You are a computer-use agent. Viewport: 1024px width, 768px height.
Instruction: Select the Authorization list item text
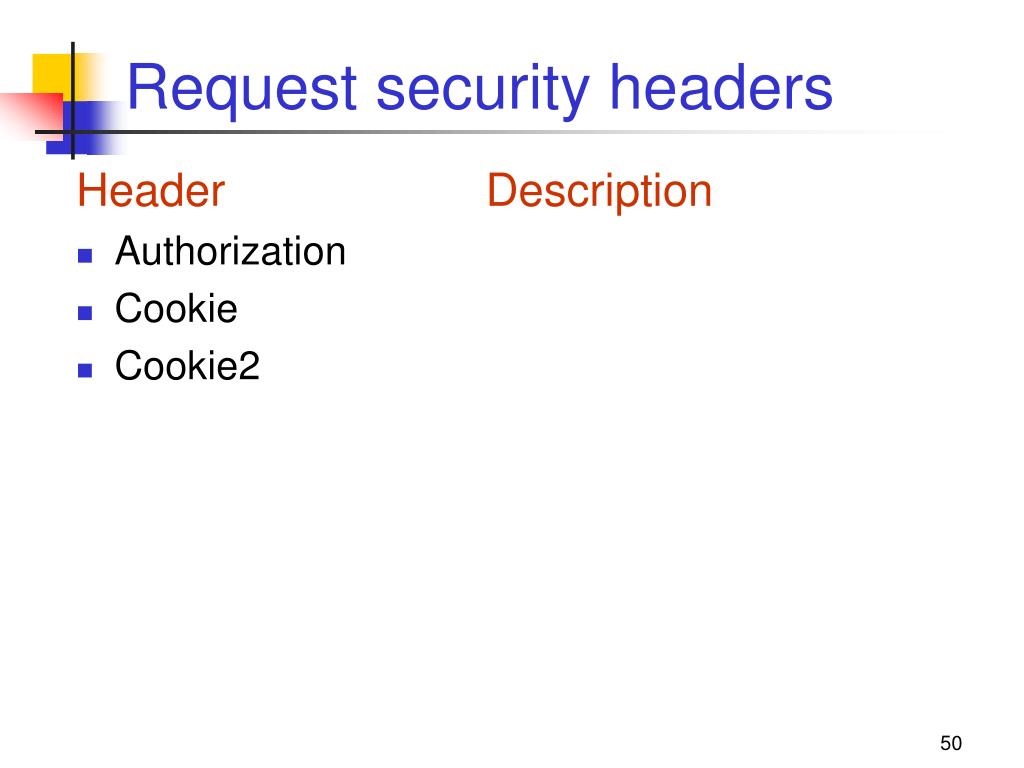pyautogui.click(x=231, y=251)
